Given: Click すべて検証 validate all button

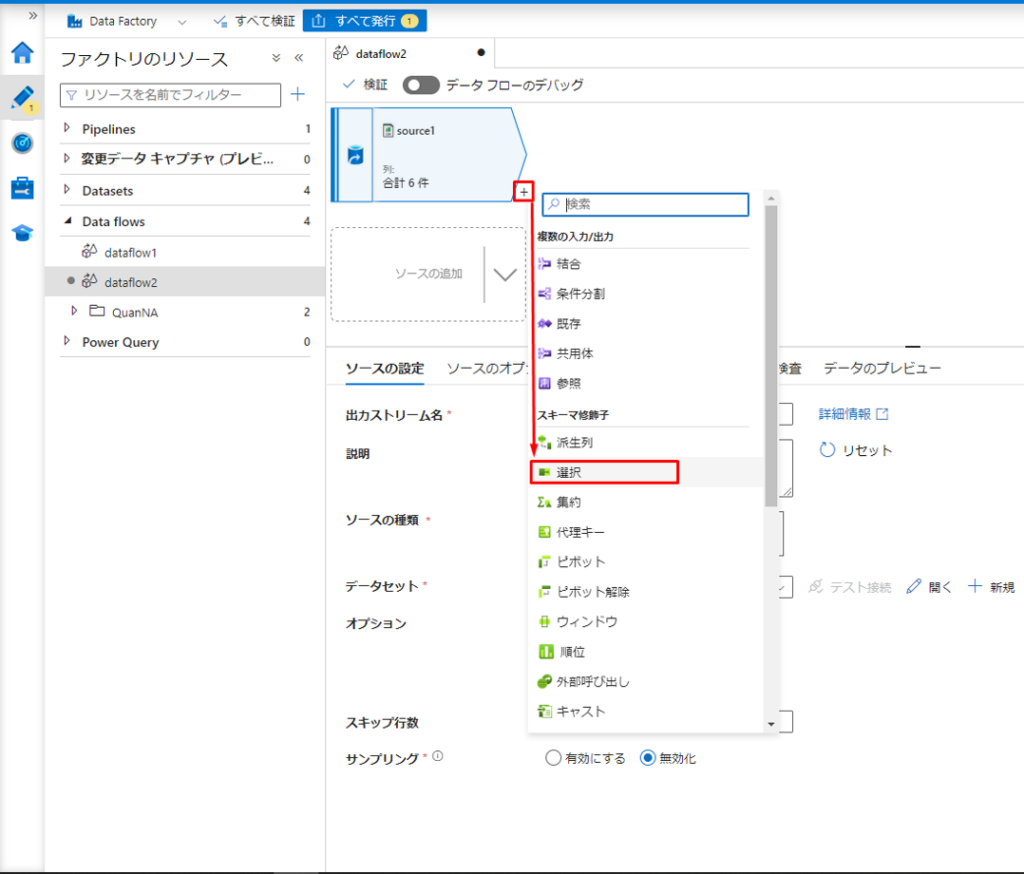Looking at the screenshot, I should click(255, 21).
